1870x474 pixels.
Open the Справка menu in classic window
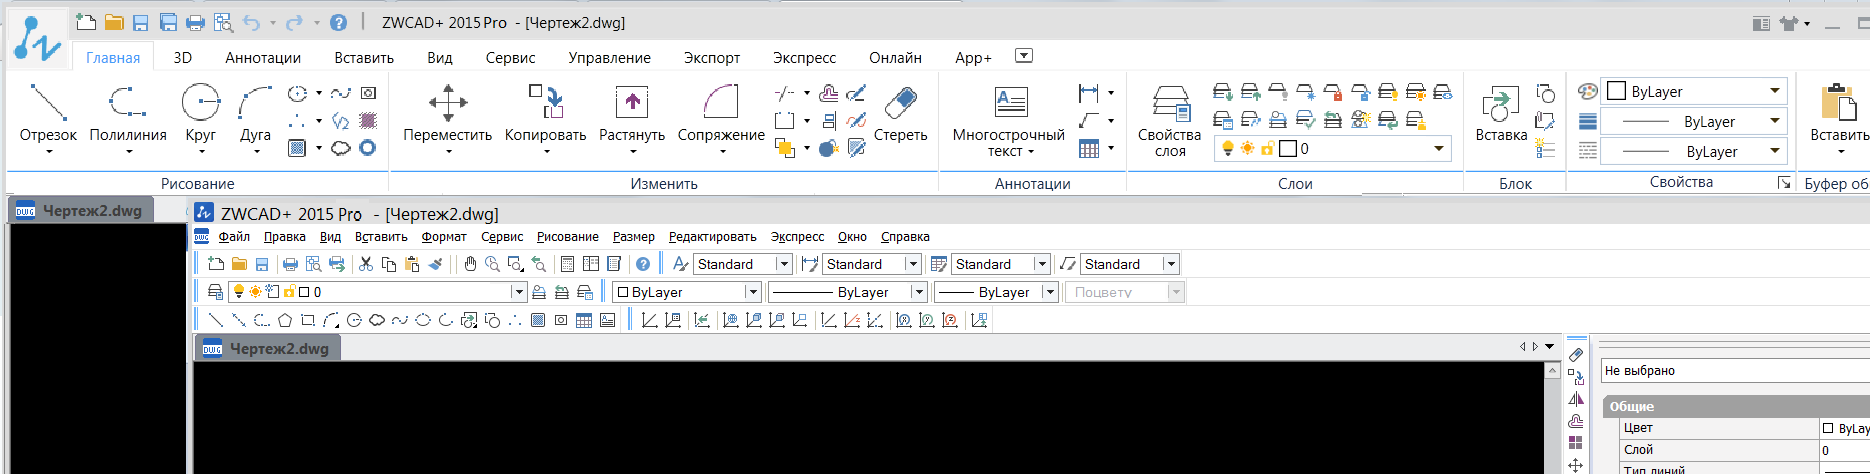point(905,237)
